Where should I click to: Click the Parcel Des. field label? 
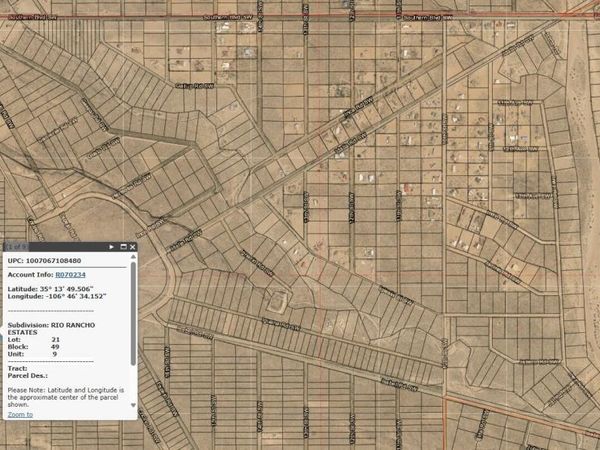tap(26, 376)
